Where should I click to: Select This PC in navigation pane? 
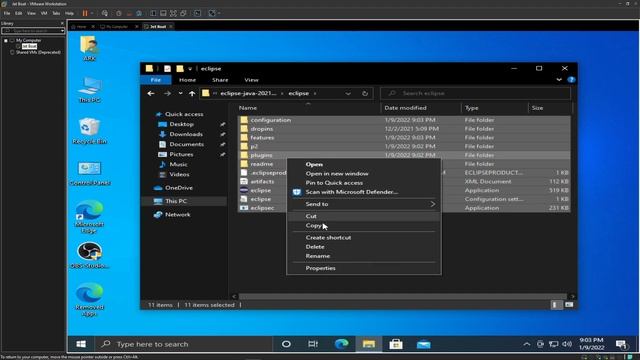(176, 201)
